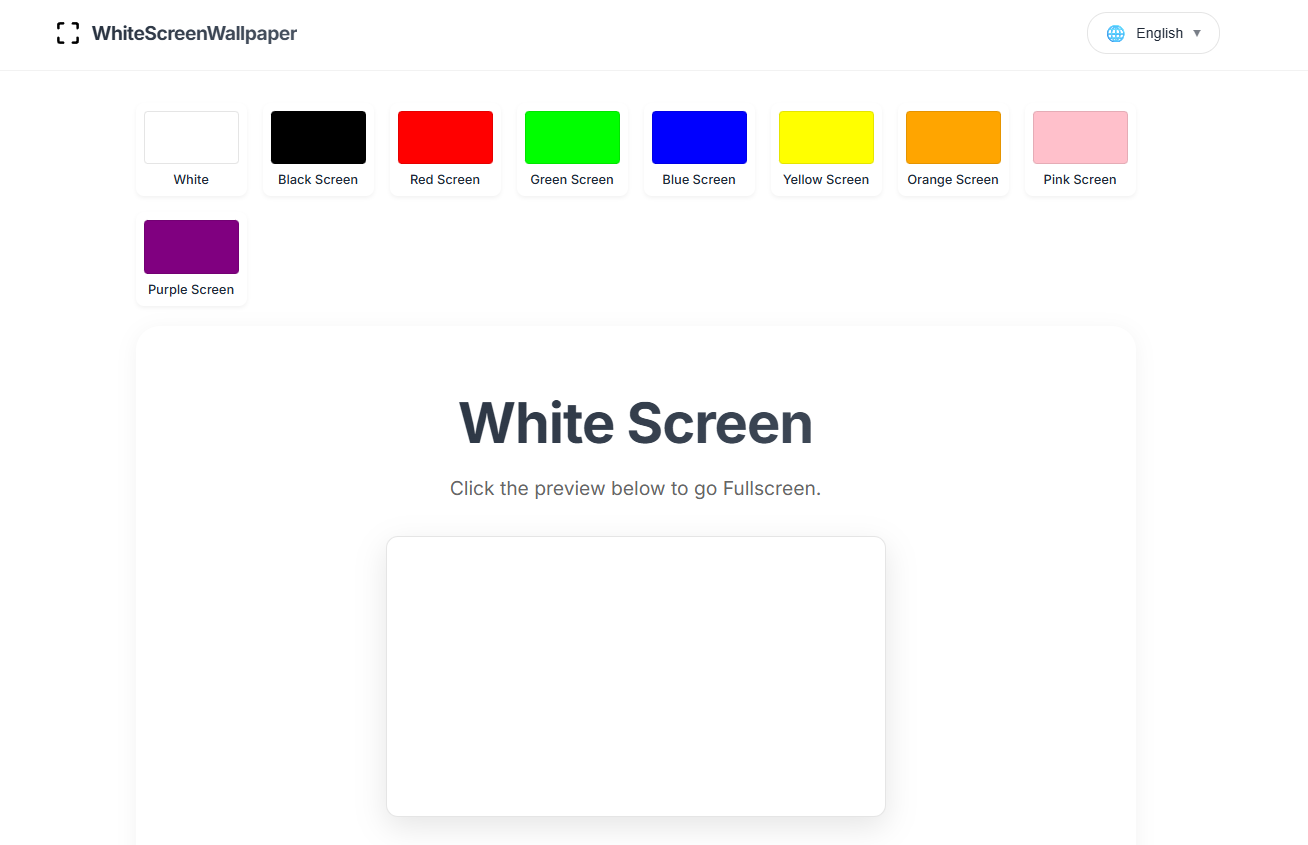Click the fullscreen frame logo icon
The width and height of the screenshot is (1308, 845).
[x=67, y=32]
